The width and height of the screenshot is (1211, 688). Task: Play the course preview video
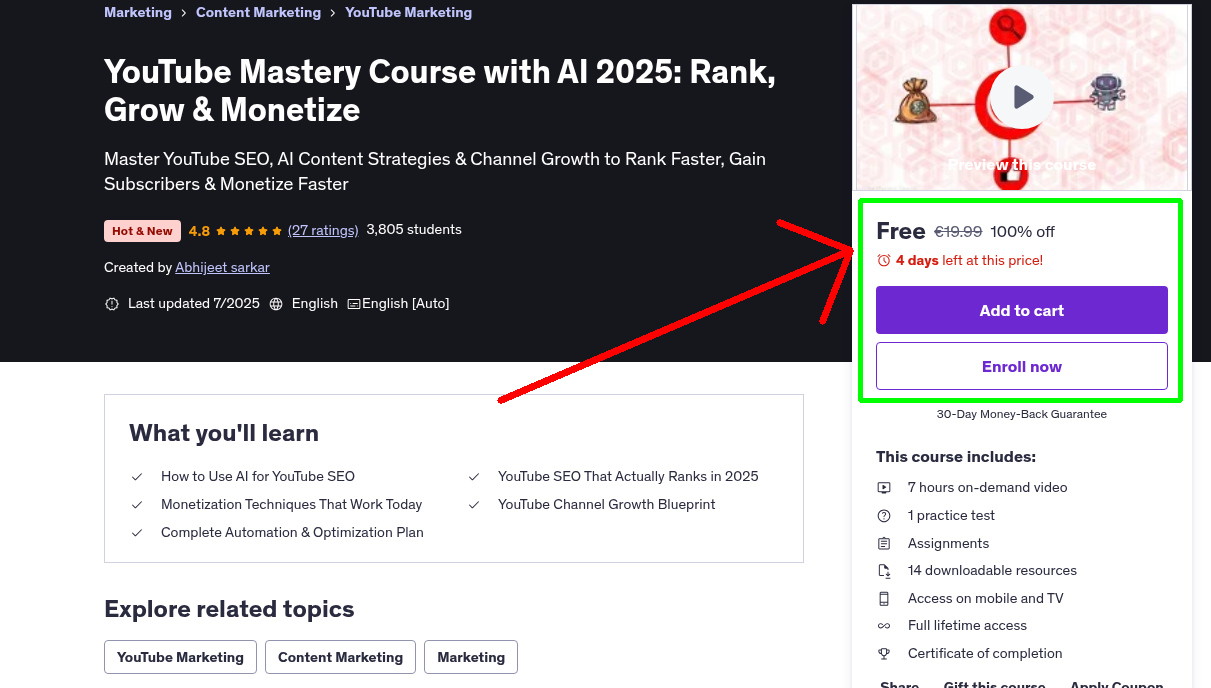1022,97
